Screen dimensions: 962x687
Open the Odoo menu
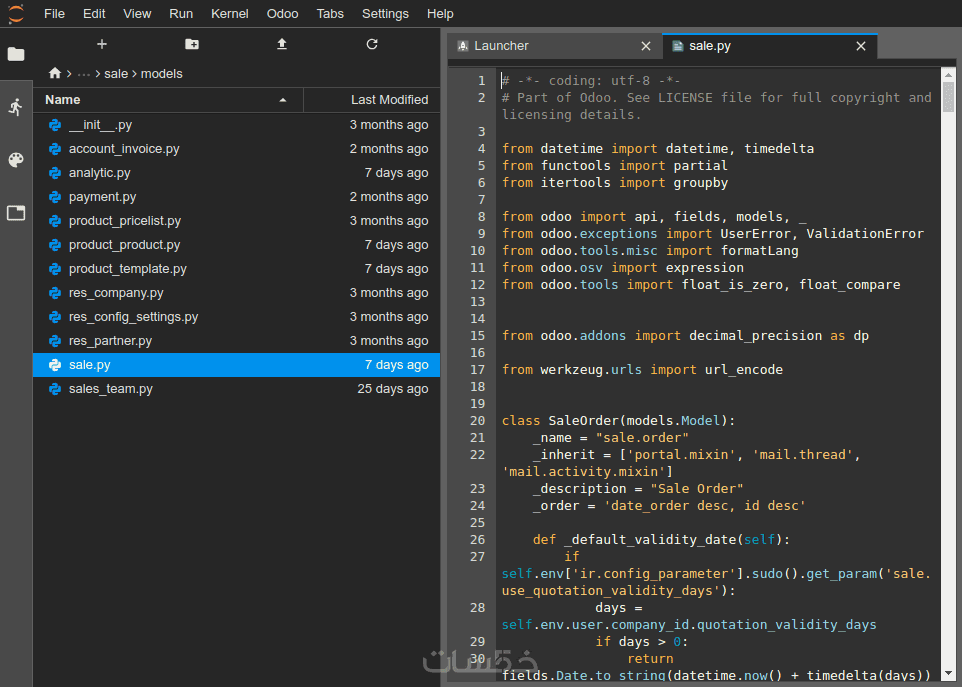(x=283, y=14)
